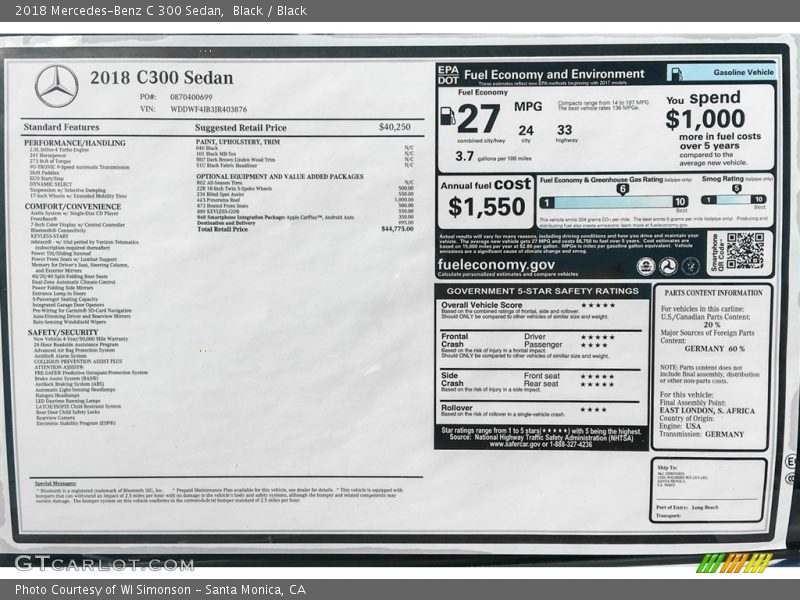
Task: Click the Parts Content Information heading
Action: pos(713,293)
